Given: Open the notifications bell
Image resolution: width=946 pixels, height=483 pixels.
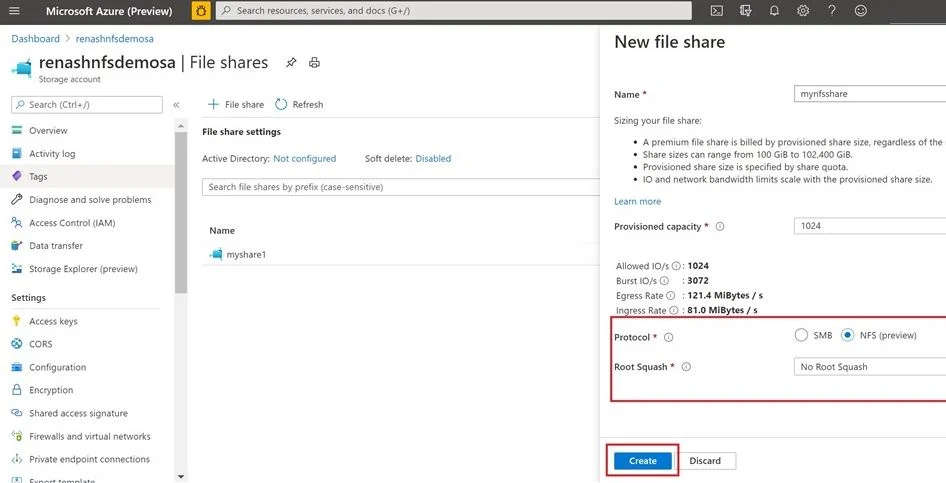Looking at the screenshot, I should click(774, 11).
